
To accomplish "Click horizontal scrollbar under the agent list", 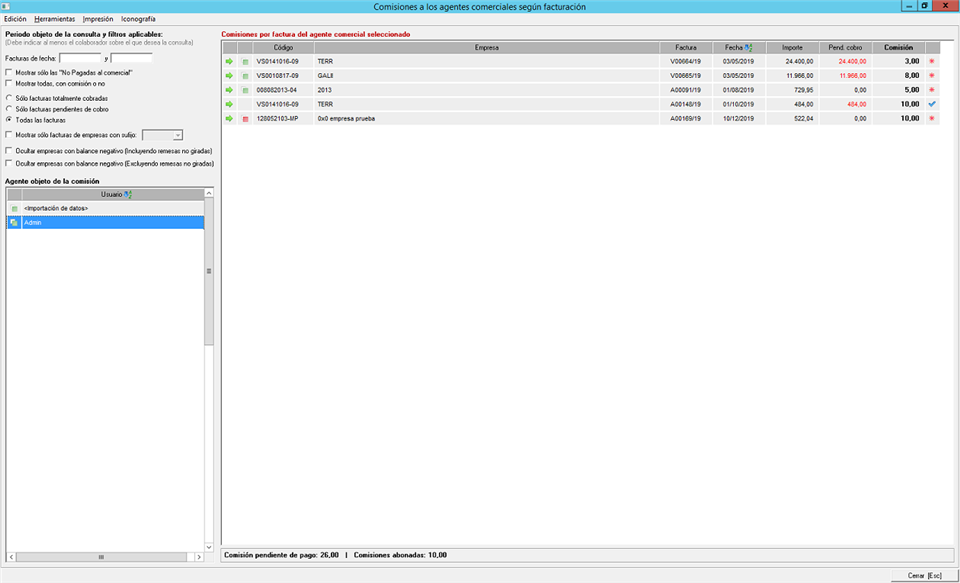I will pyautogui.click(x=100, y=557).
